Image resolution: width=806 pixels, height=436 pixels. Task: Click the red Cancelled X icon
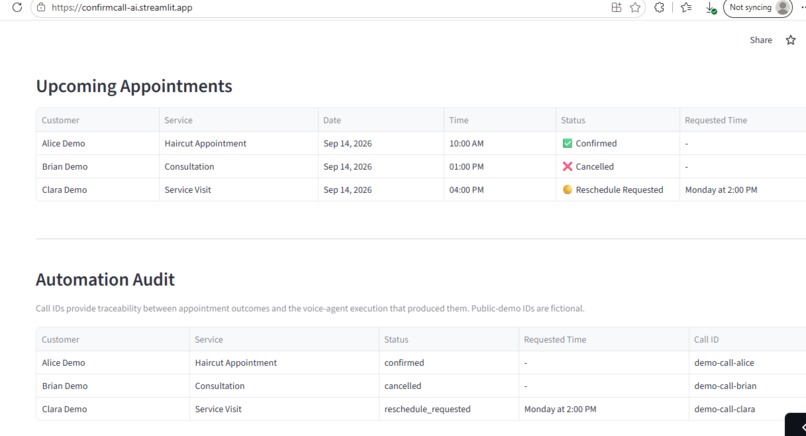(567, 167)
